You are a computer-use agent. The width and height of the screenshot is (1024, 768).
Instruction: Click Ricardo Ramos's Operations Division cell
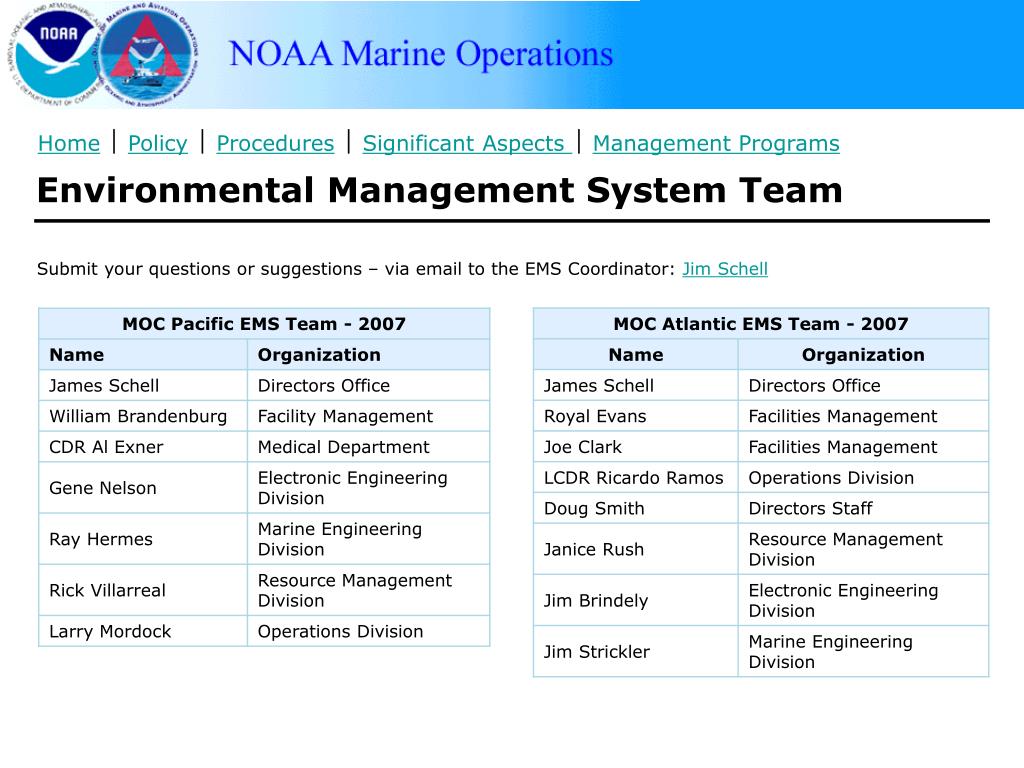863,477
